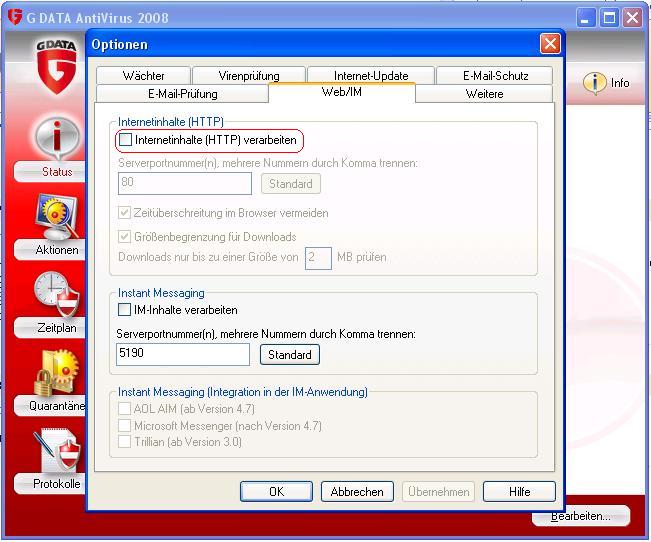
Task: Select the Web/IM tab
Action: [342, 92]
